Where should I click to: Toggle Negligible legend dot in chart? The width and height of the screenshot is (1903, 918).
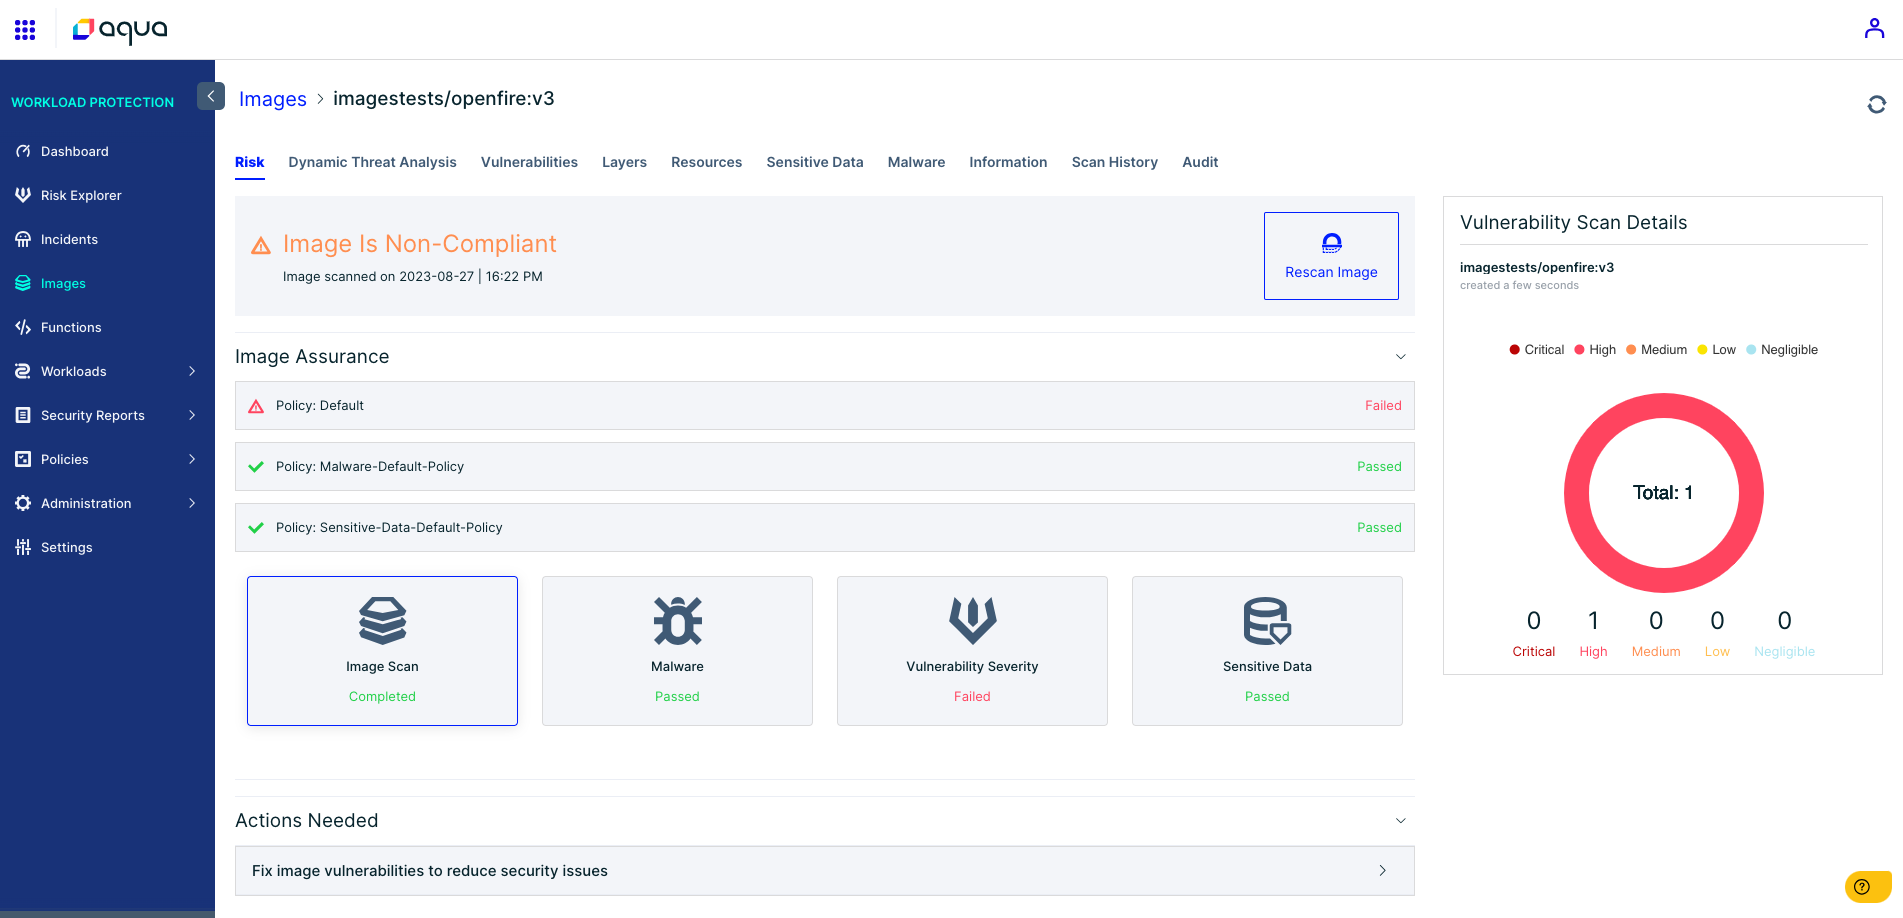[x=1751, y=350]
